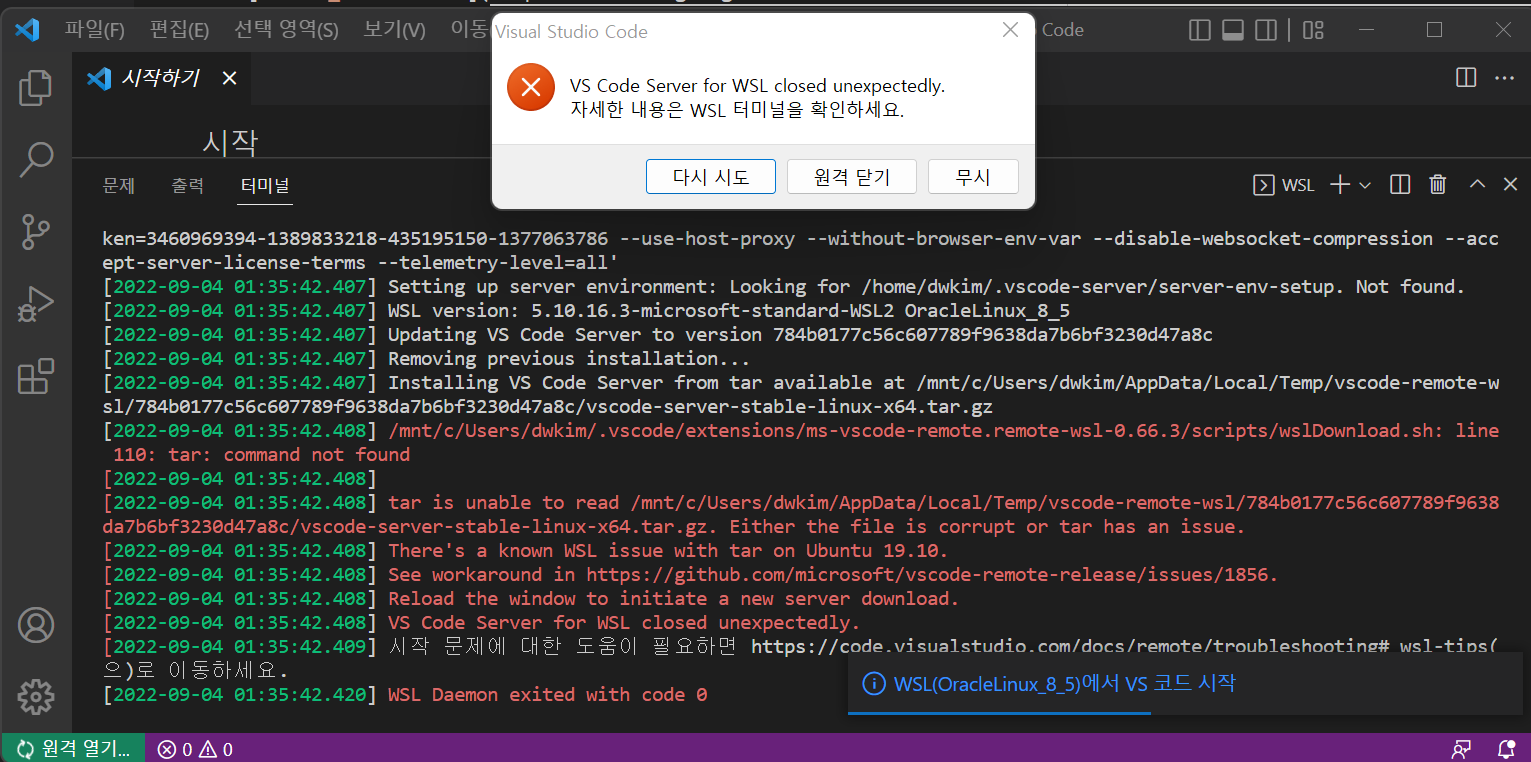The image size is (1531, 762).
Task: Open the 파일(F) menu
Action: click(95, 30)
